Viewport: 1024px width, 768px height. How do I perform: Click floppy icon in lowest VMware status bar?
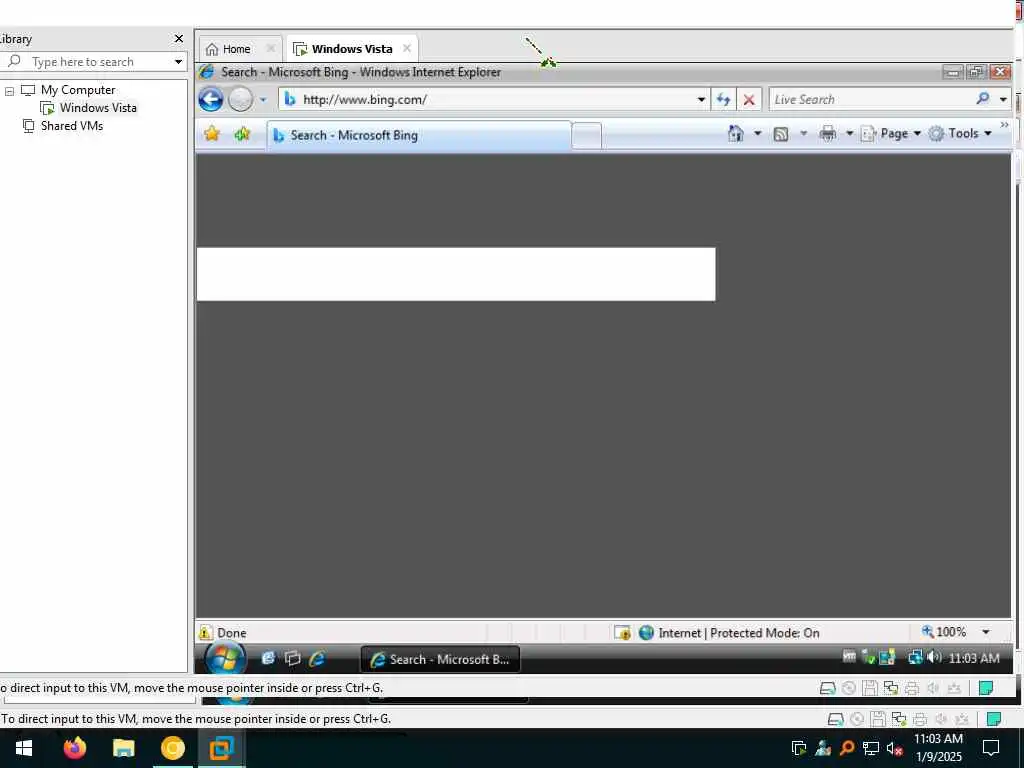(x=878, y=719)
